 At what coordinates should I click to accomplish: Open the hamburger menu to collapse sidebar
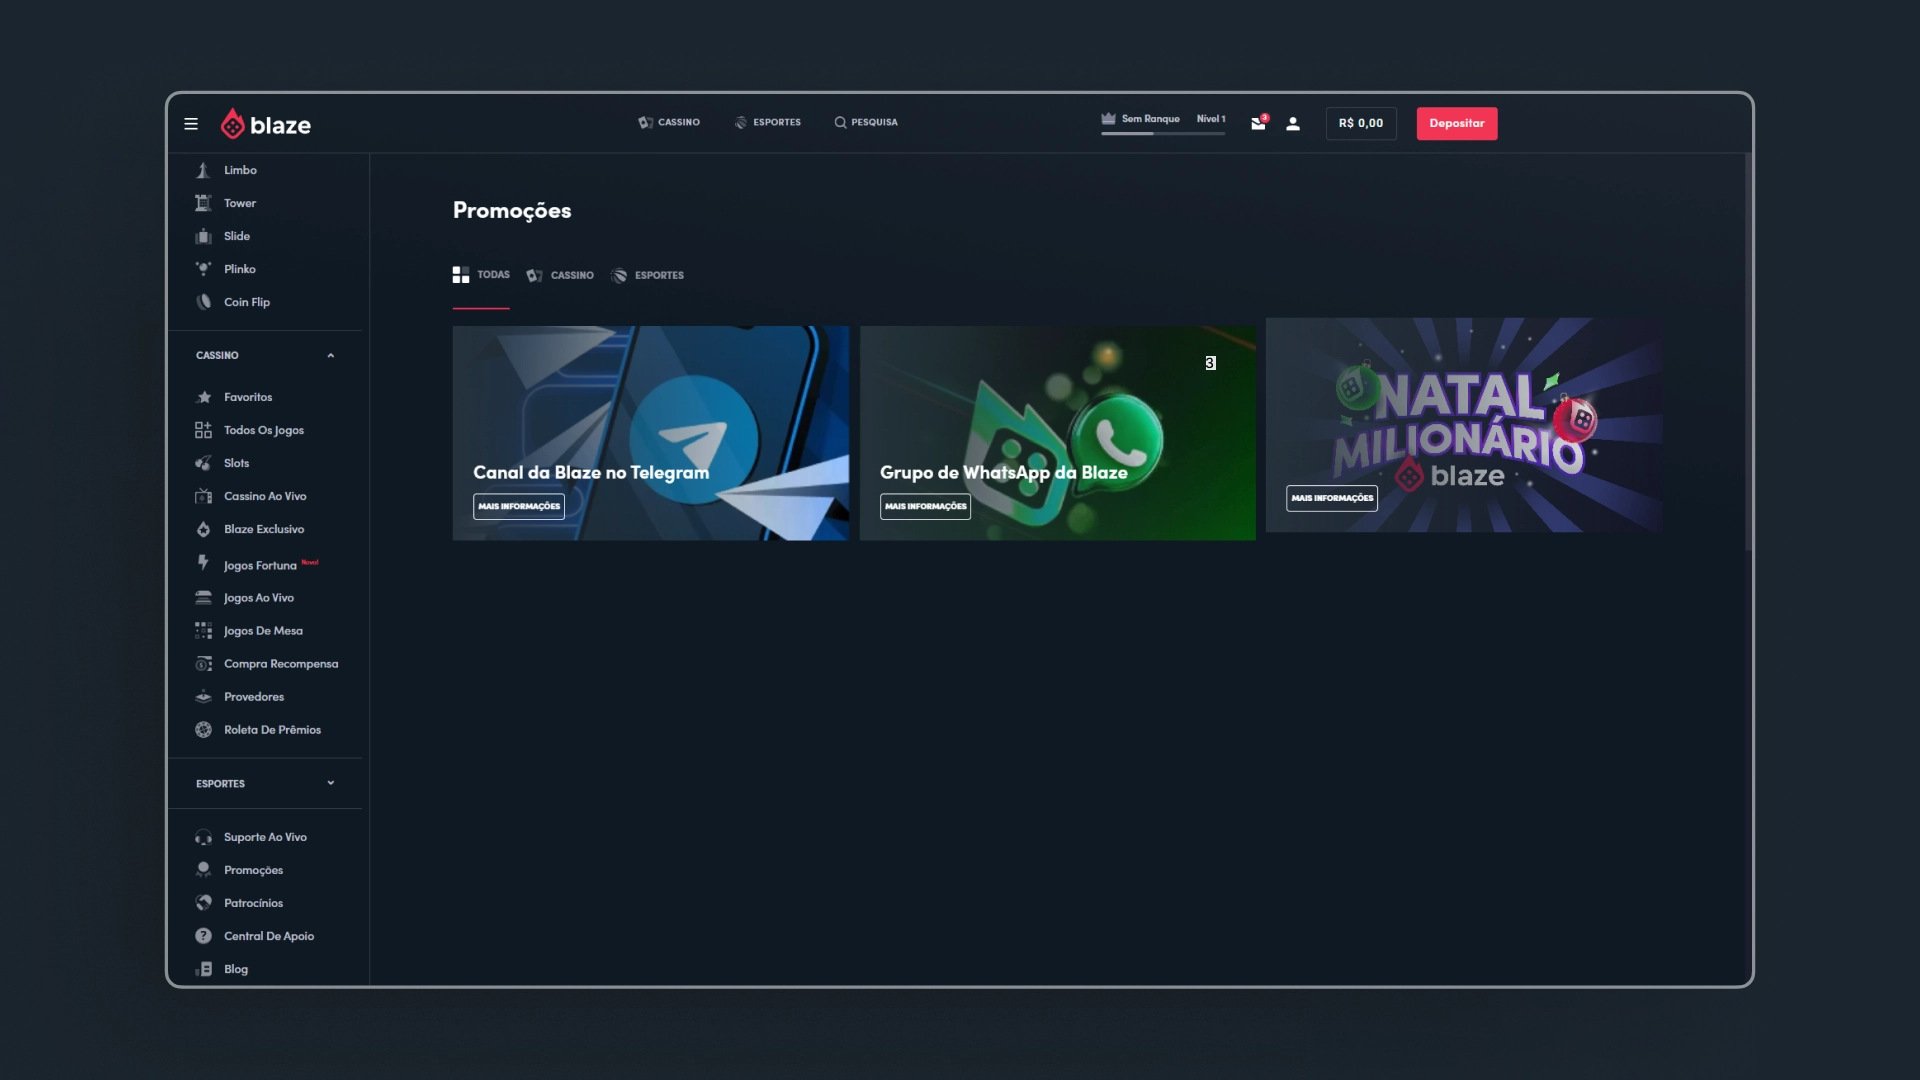coord(190,123)
